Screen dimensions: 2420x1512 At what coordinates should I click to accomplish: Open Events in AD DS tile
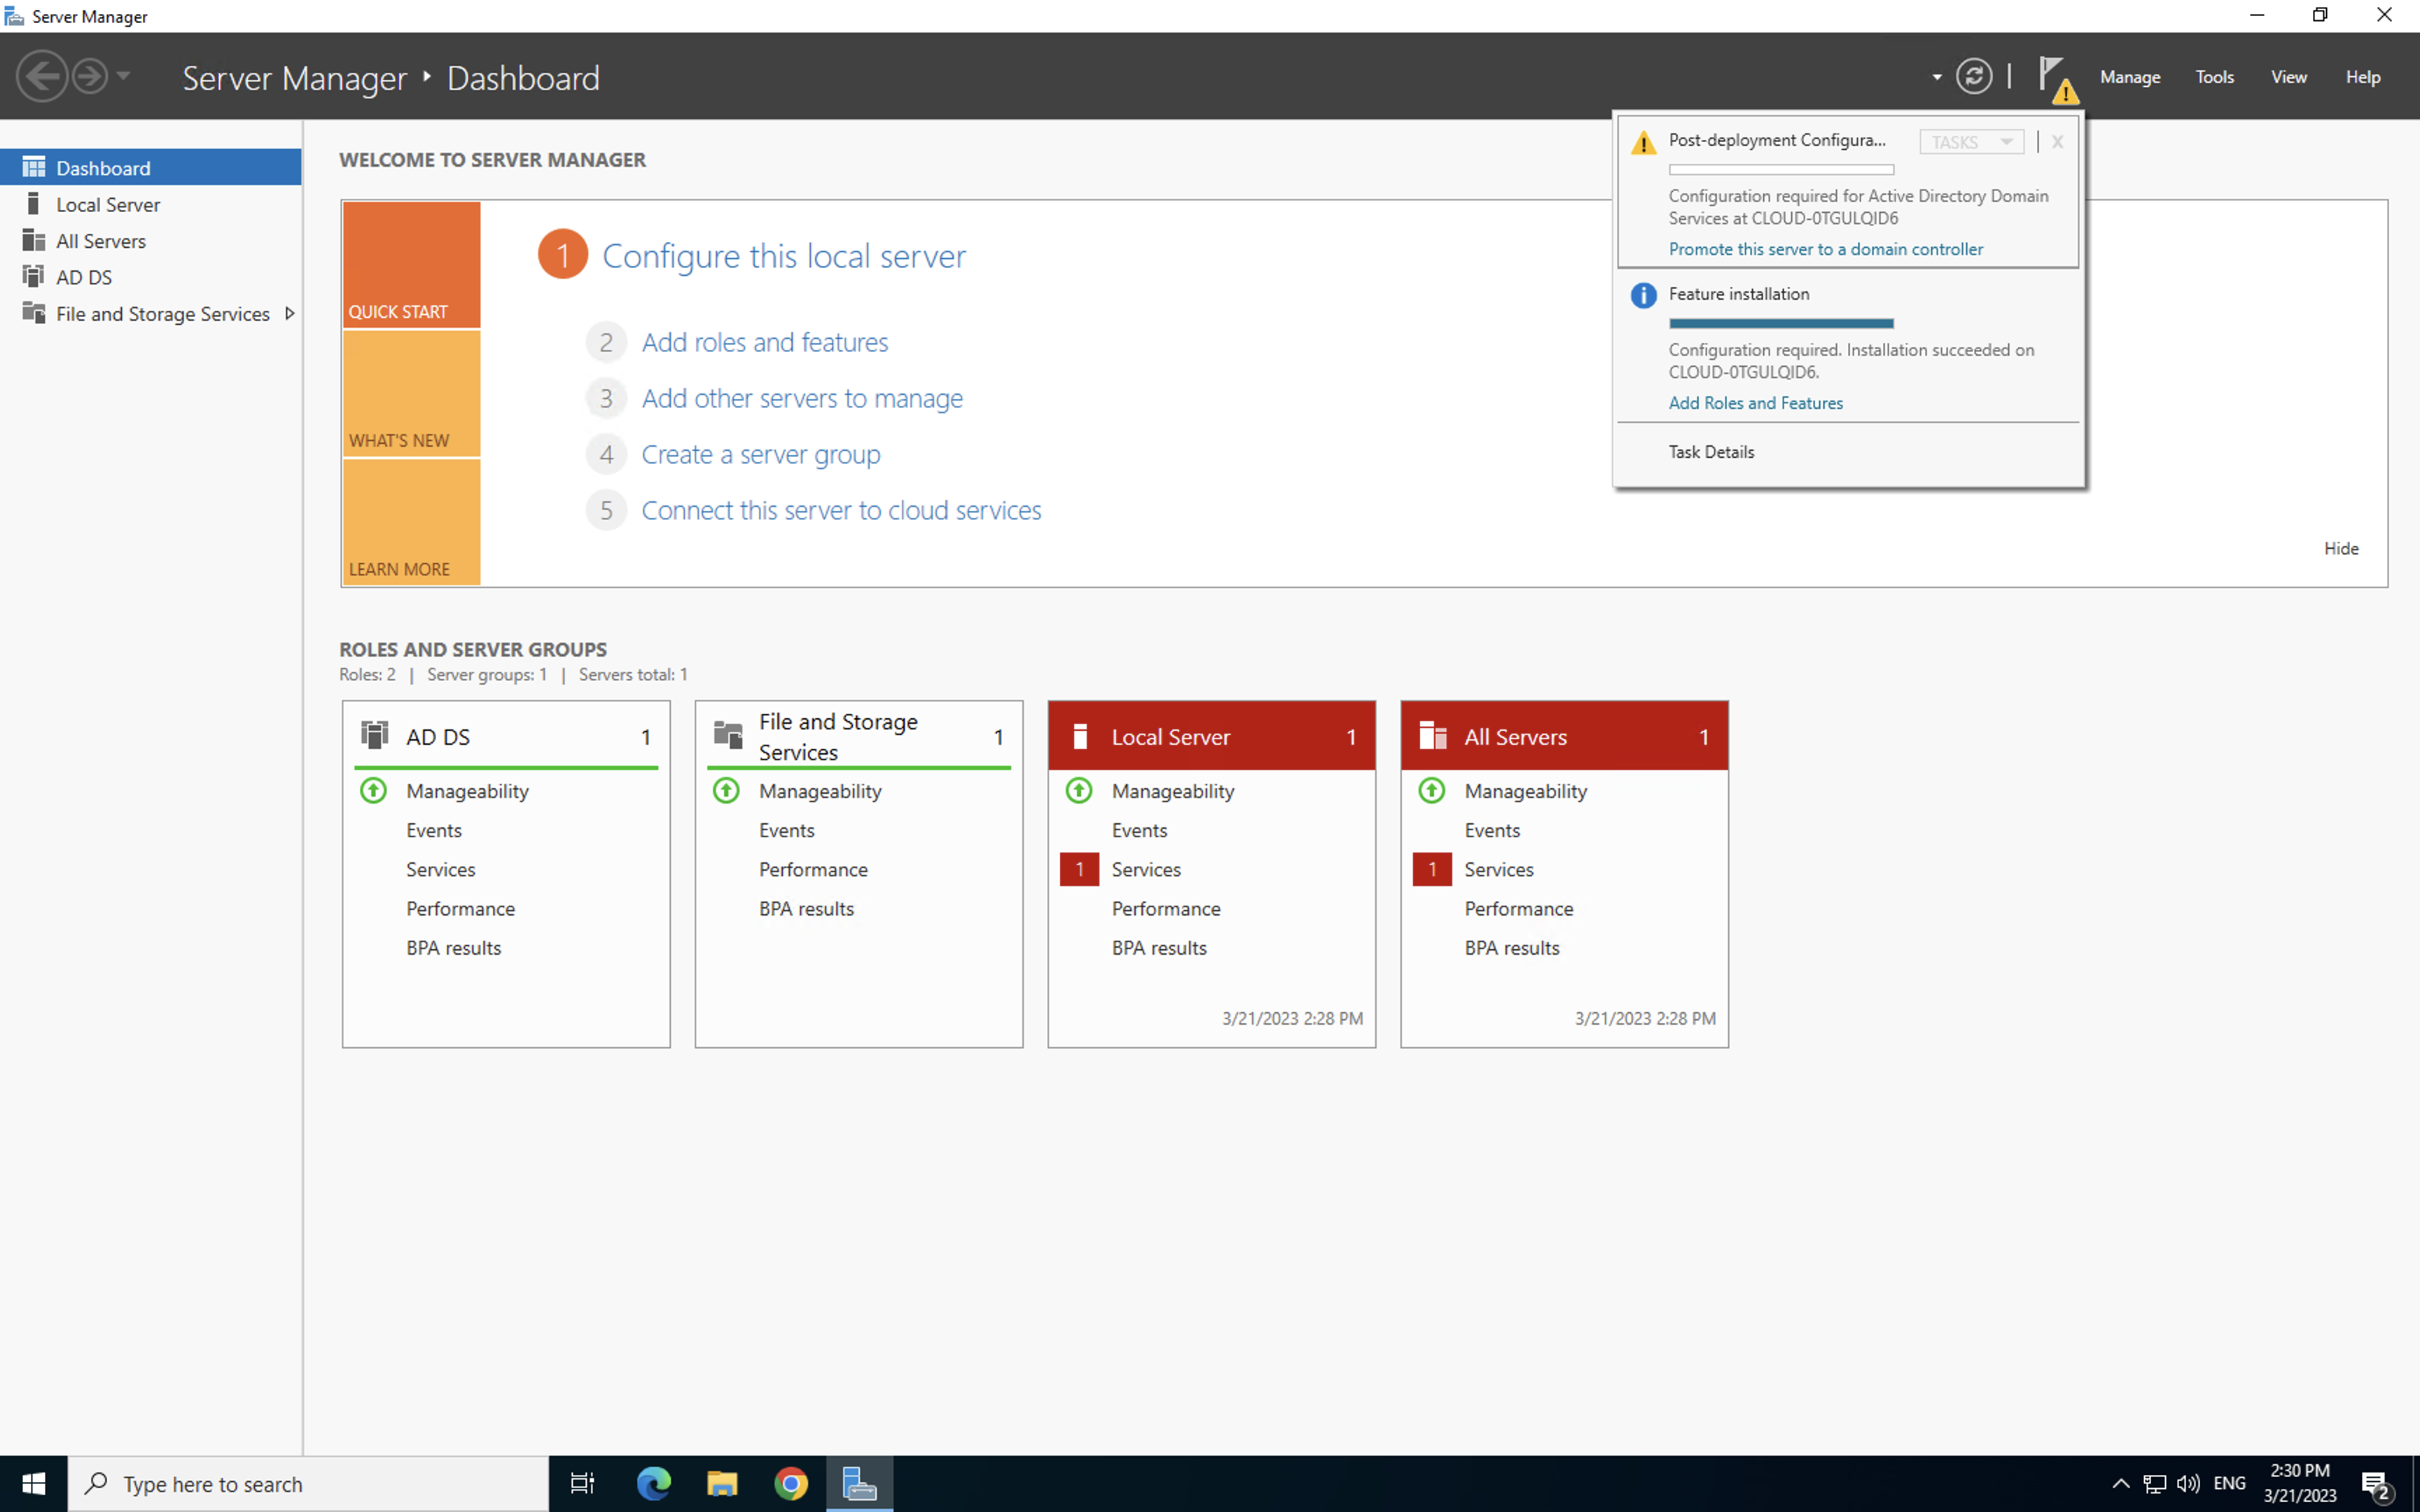click(x=433, y=830)
